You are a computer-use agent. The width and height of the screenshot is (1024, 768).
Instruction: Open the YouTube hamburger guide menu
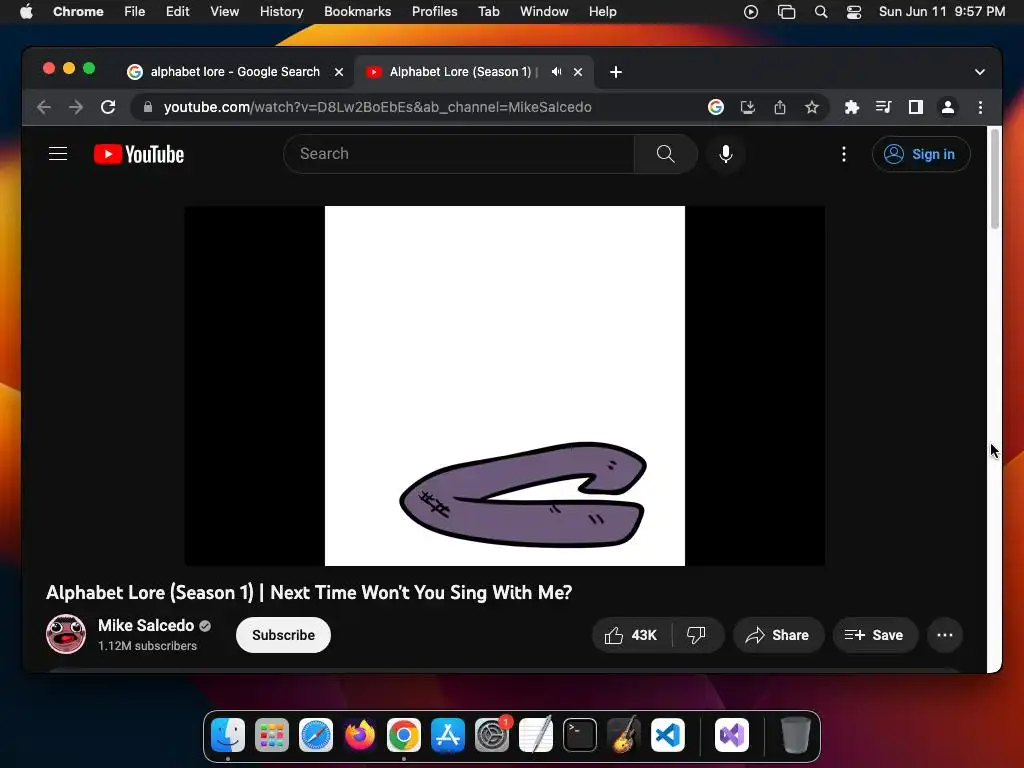pos(58,154)
